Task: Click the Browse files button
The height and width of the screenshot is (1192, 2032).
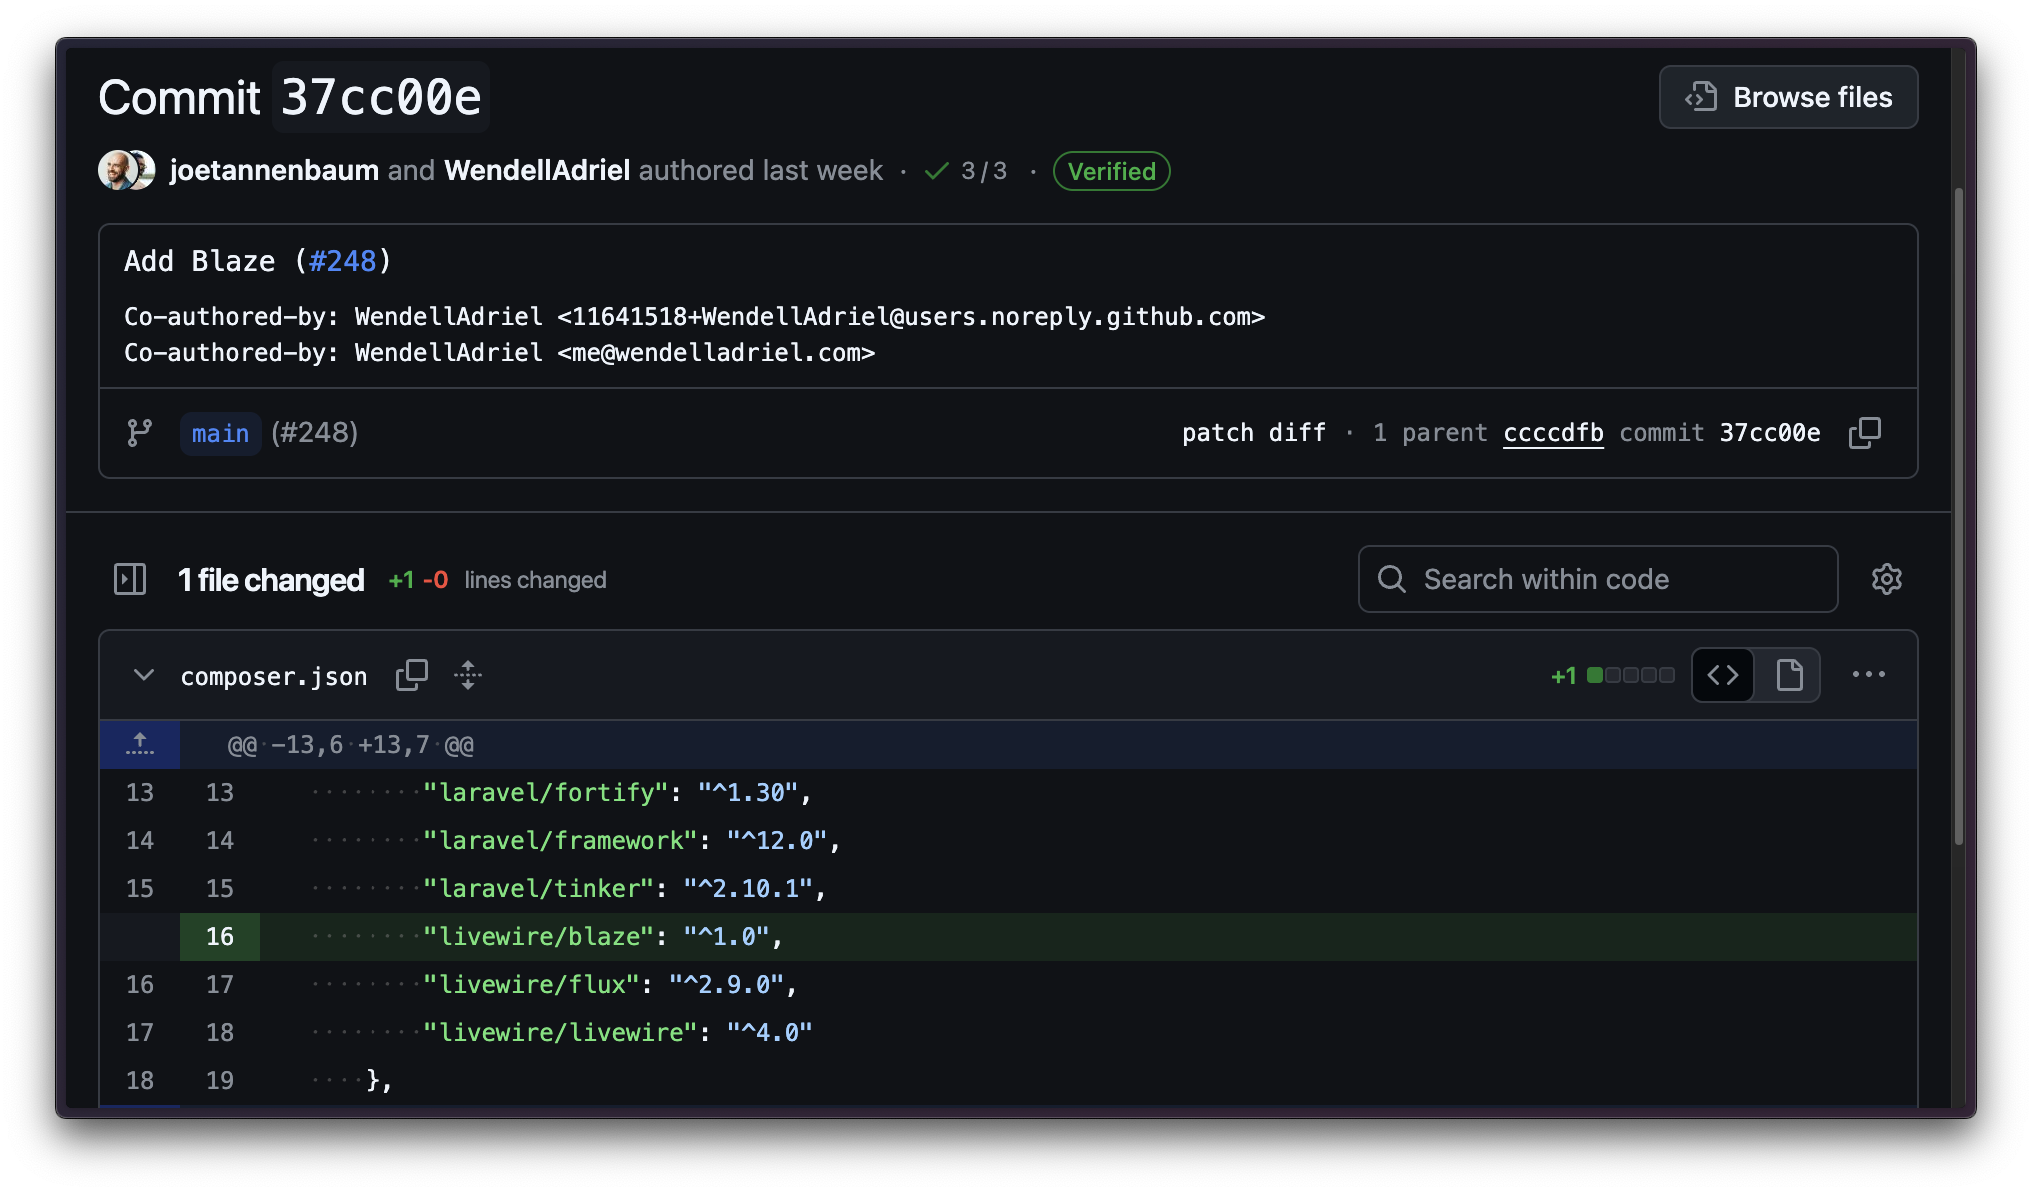Action: [1788, 97]
